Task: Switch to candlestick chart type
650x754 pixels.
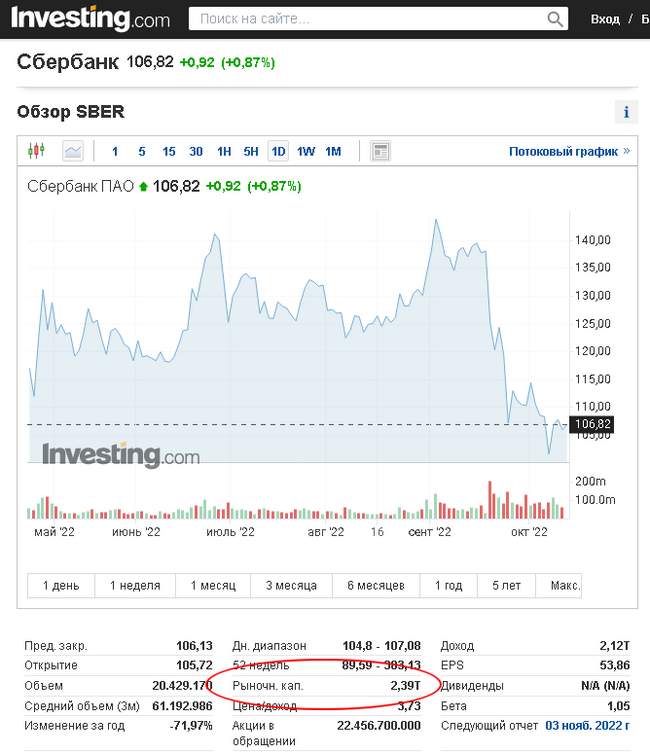Action: (x=37, y=151)
